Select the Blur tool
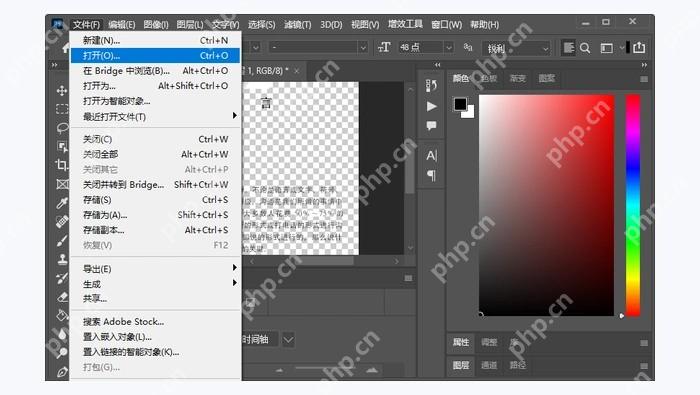This screenshot has width=700, height=395. [62, 334]
